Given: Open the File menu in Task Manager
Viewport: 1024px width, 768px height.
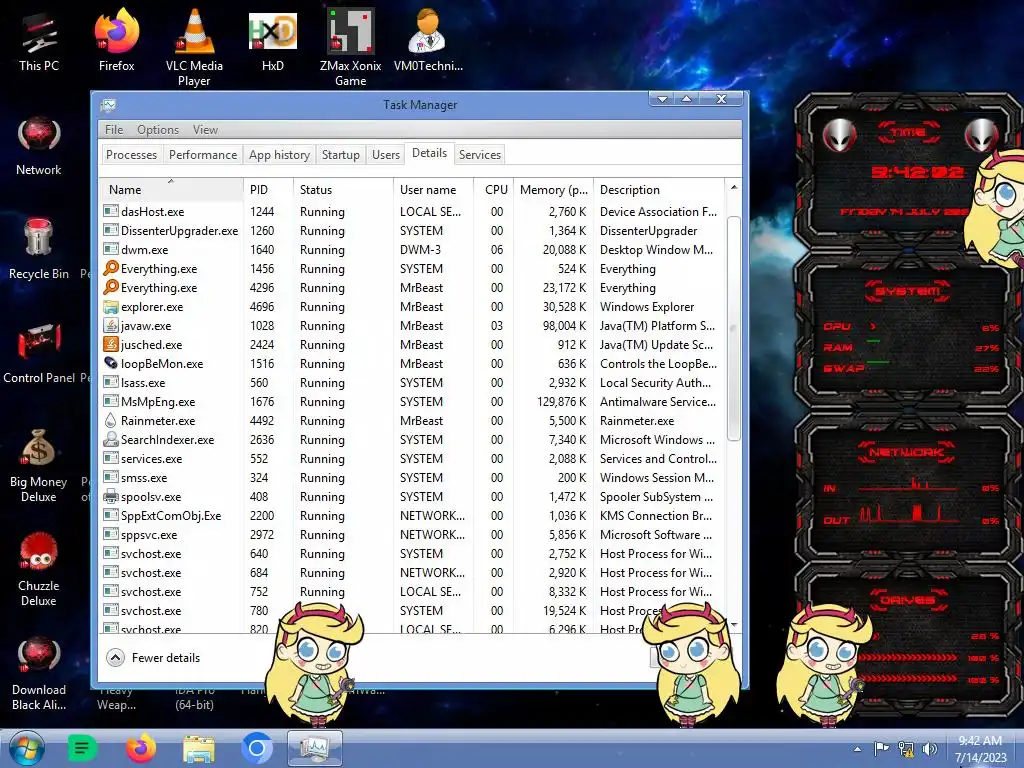Looking at the screenshot, I should point(114,129).
